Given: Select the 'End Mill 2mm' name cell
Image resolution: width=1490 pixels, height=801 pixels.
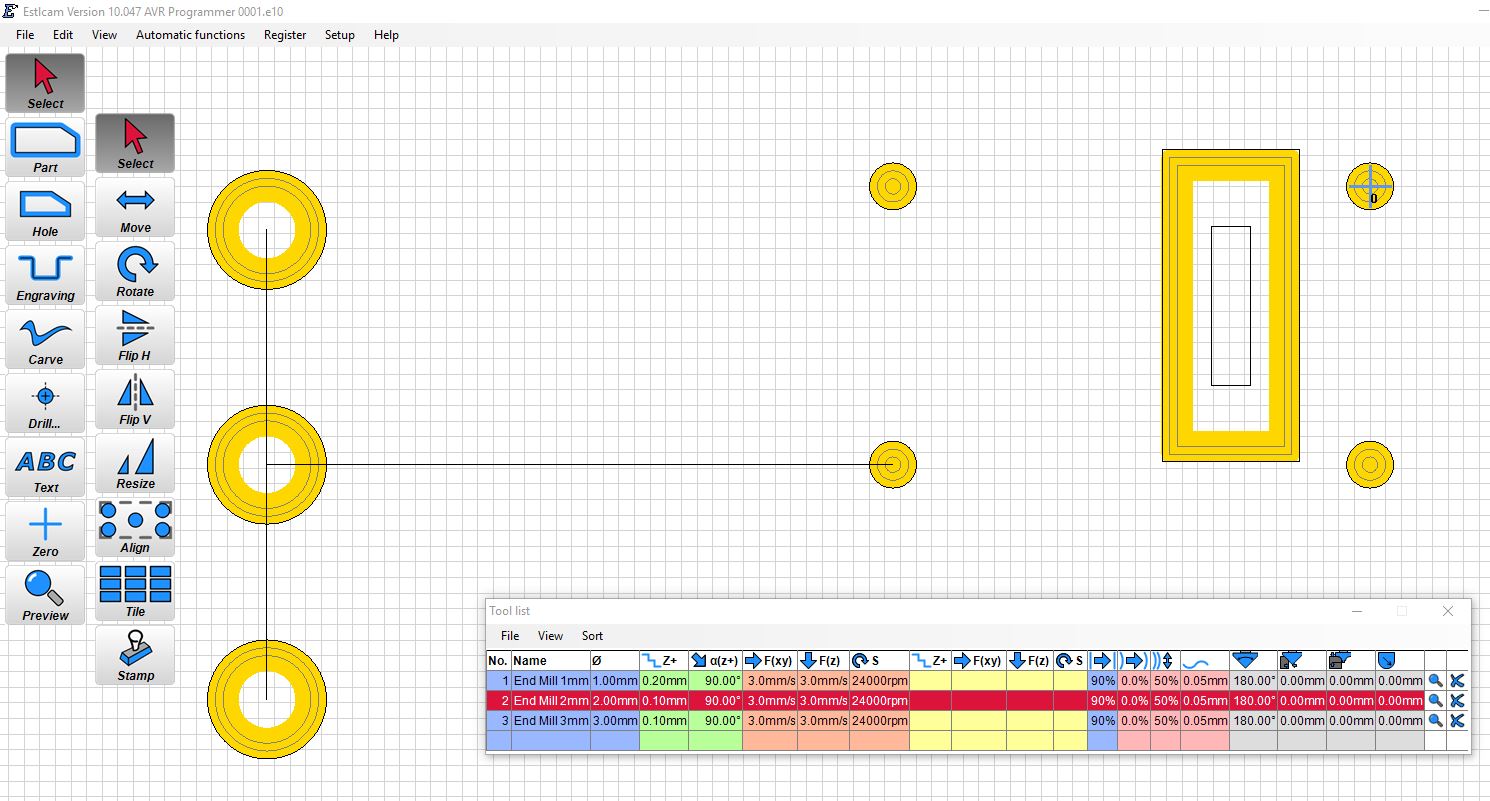Looking at the screenshot, I should coord(550,700).
